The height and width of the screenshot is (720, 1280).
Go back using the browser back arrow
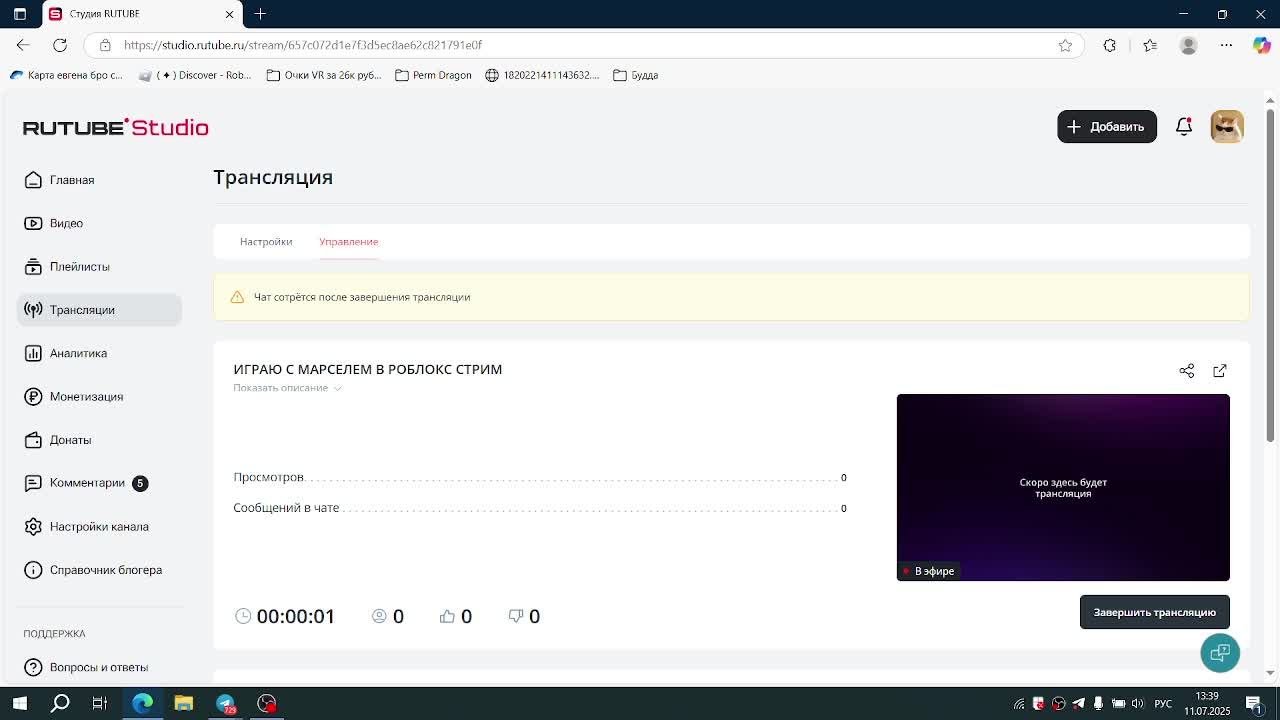23,45
